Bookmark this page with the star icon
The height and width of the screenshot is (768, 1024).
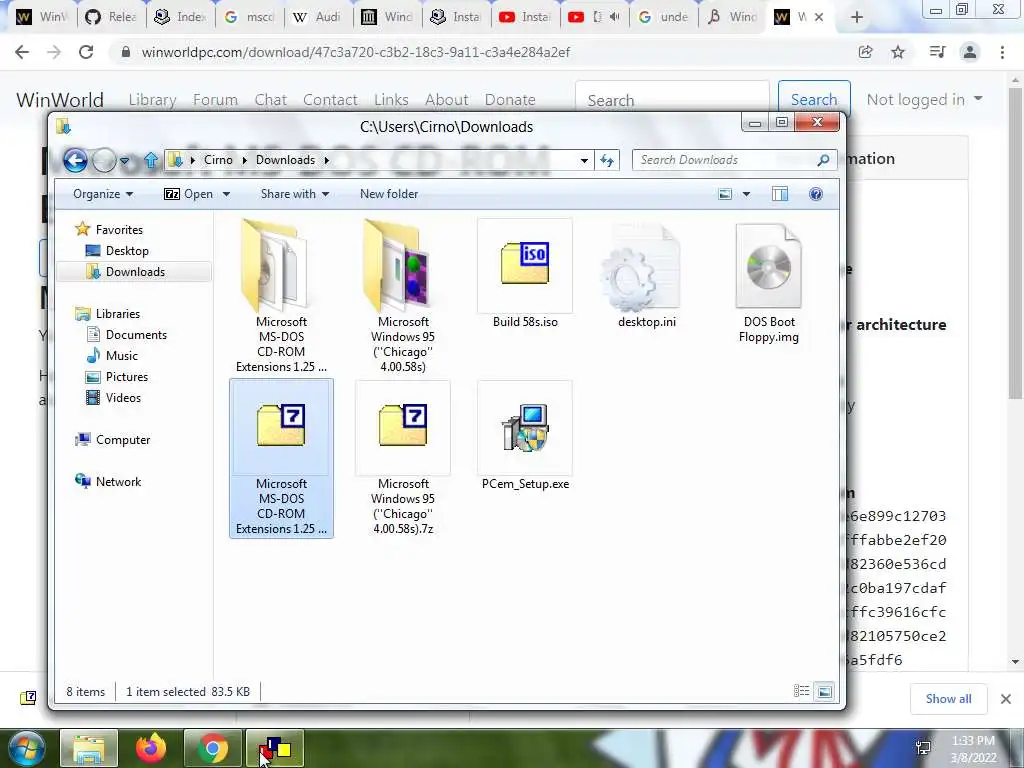tap(898, 52)
